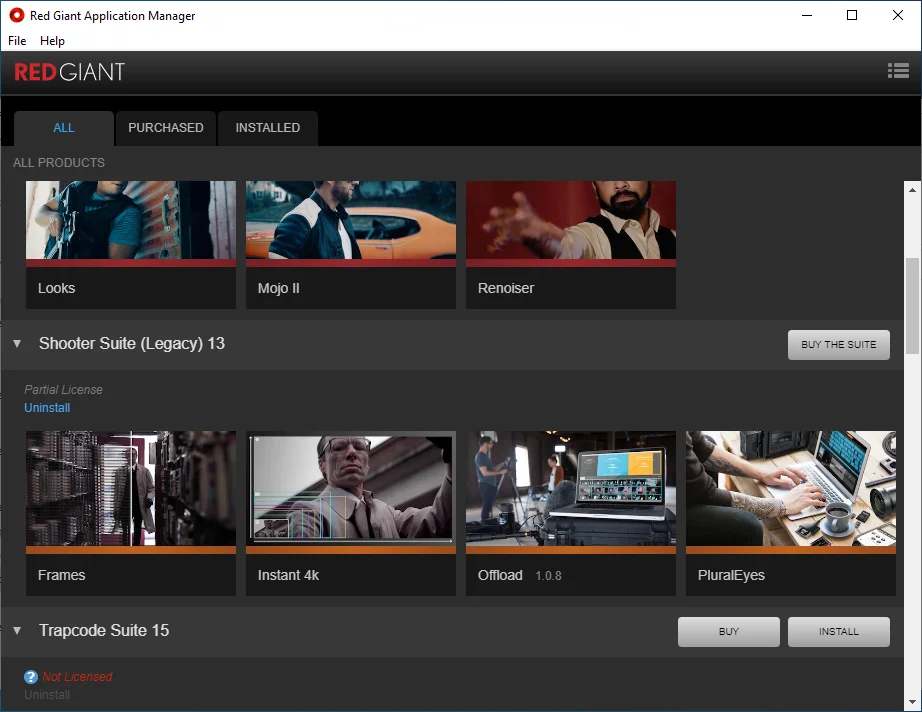The image size is (922, 712).
Task: Click the scrollbar down arrow
Action: pos(912,702)
